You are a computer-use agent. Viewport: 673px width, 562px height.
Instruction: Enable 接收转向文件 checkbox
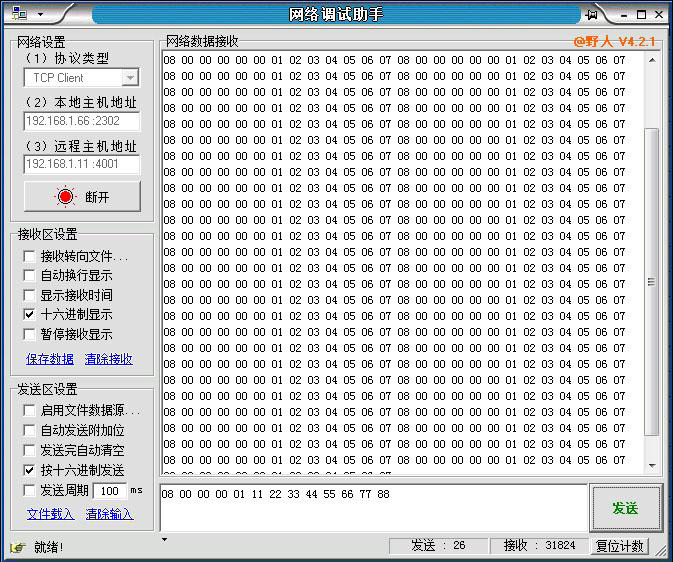pyautogui.click(x=30, y=256)
